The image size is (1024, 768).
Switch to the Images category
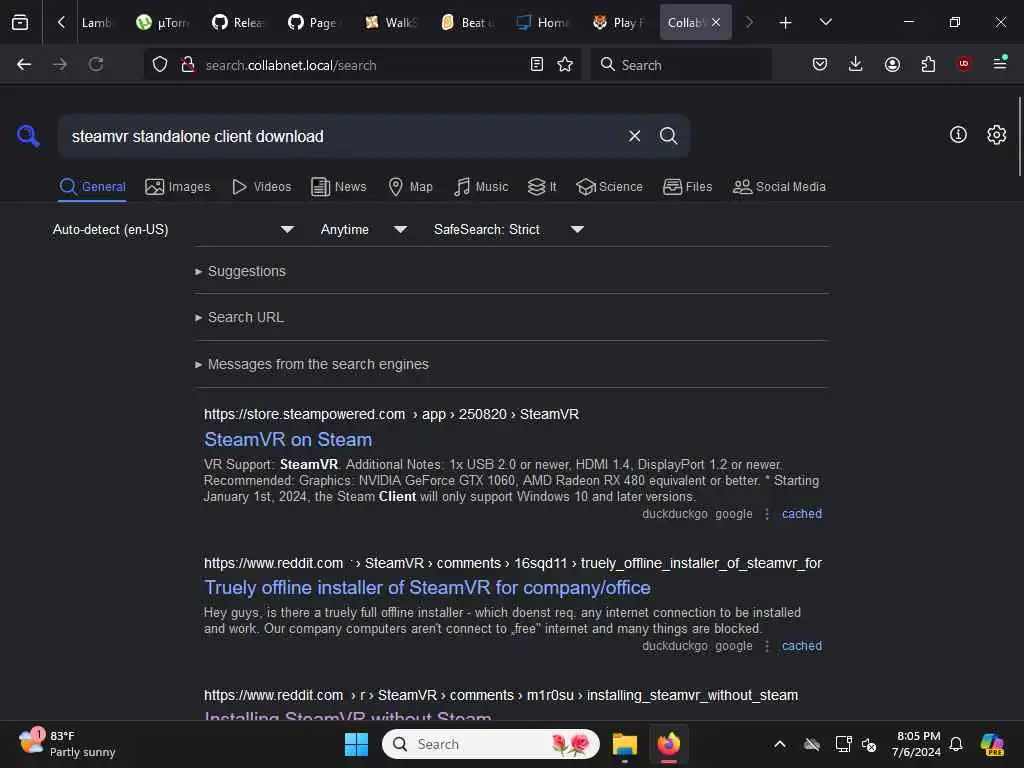[178, 187]
